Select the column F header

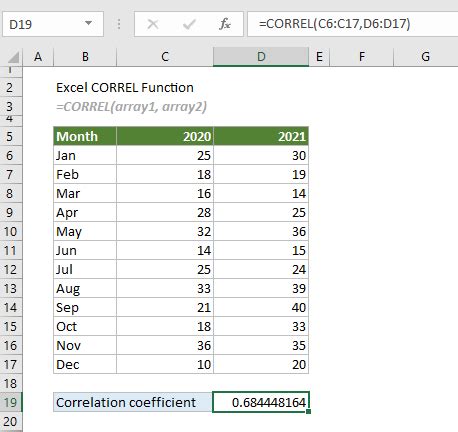click(362, 57)
